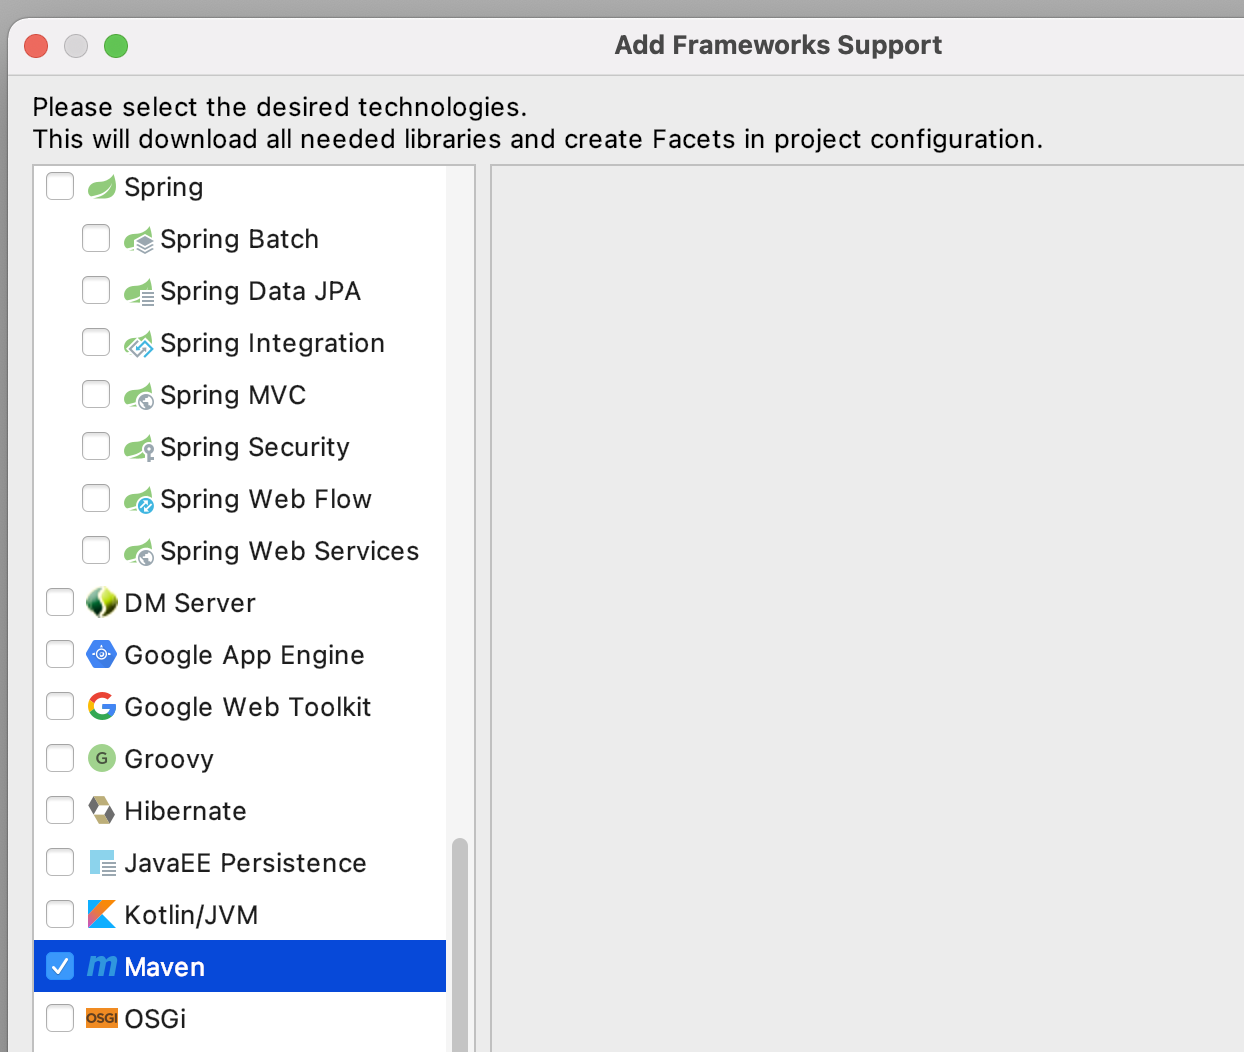Click the Spring leaf icon
Viewport: 1244px width, 1052px height.
point(102,187)
